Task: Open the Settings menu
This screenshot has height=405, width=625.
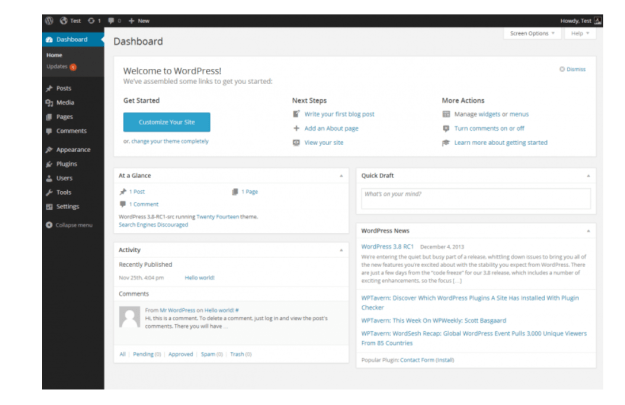Action: tap(68, 206)
